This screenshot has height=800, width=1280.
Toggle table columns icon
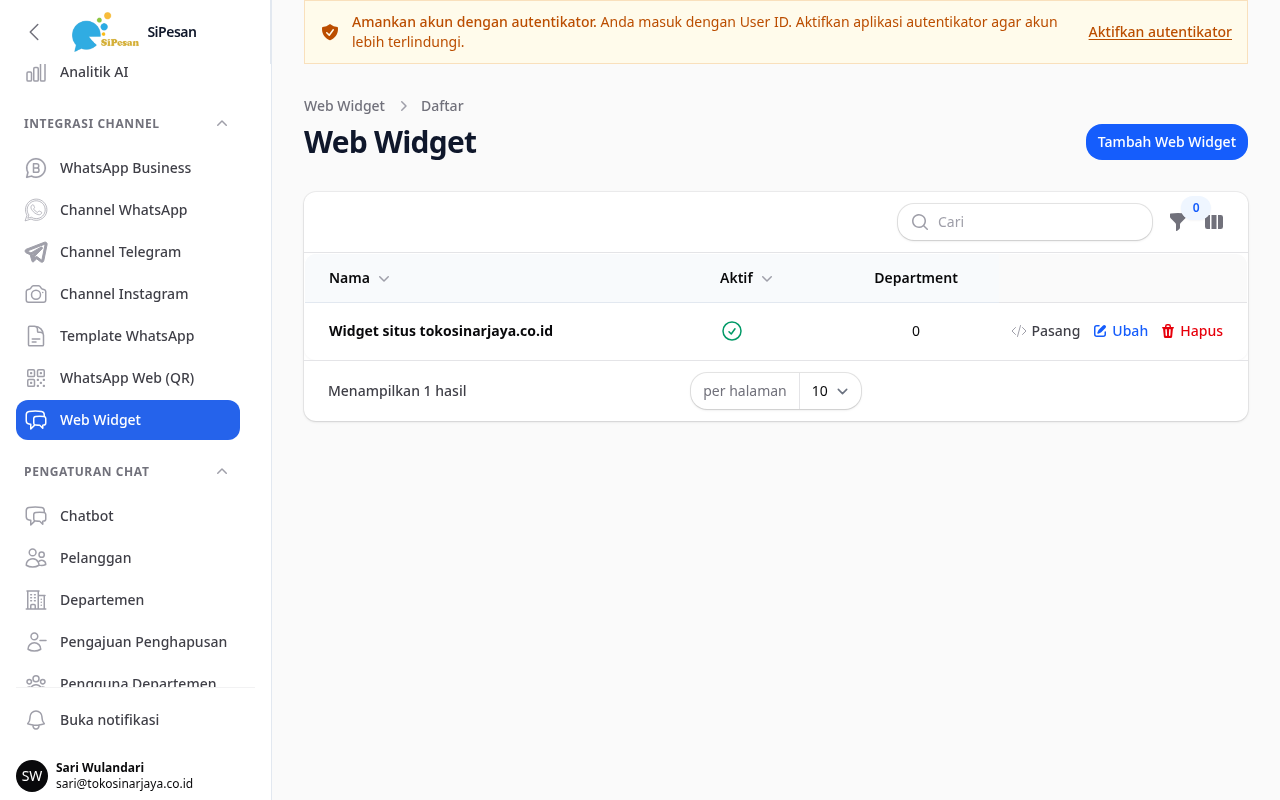coord(1214,222)
